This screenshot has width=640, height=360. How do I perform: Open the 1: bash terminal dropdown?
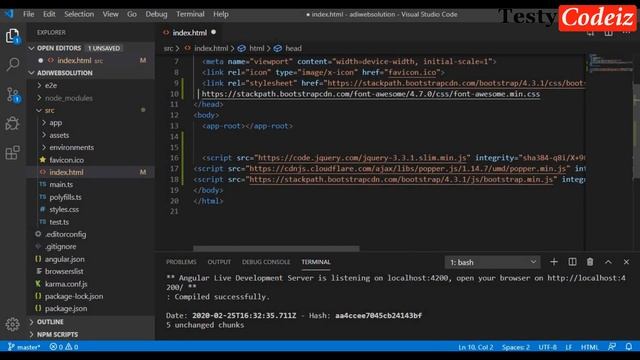492,262
